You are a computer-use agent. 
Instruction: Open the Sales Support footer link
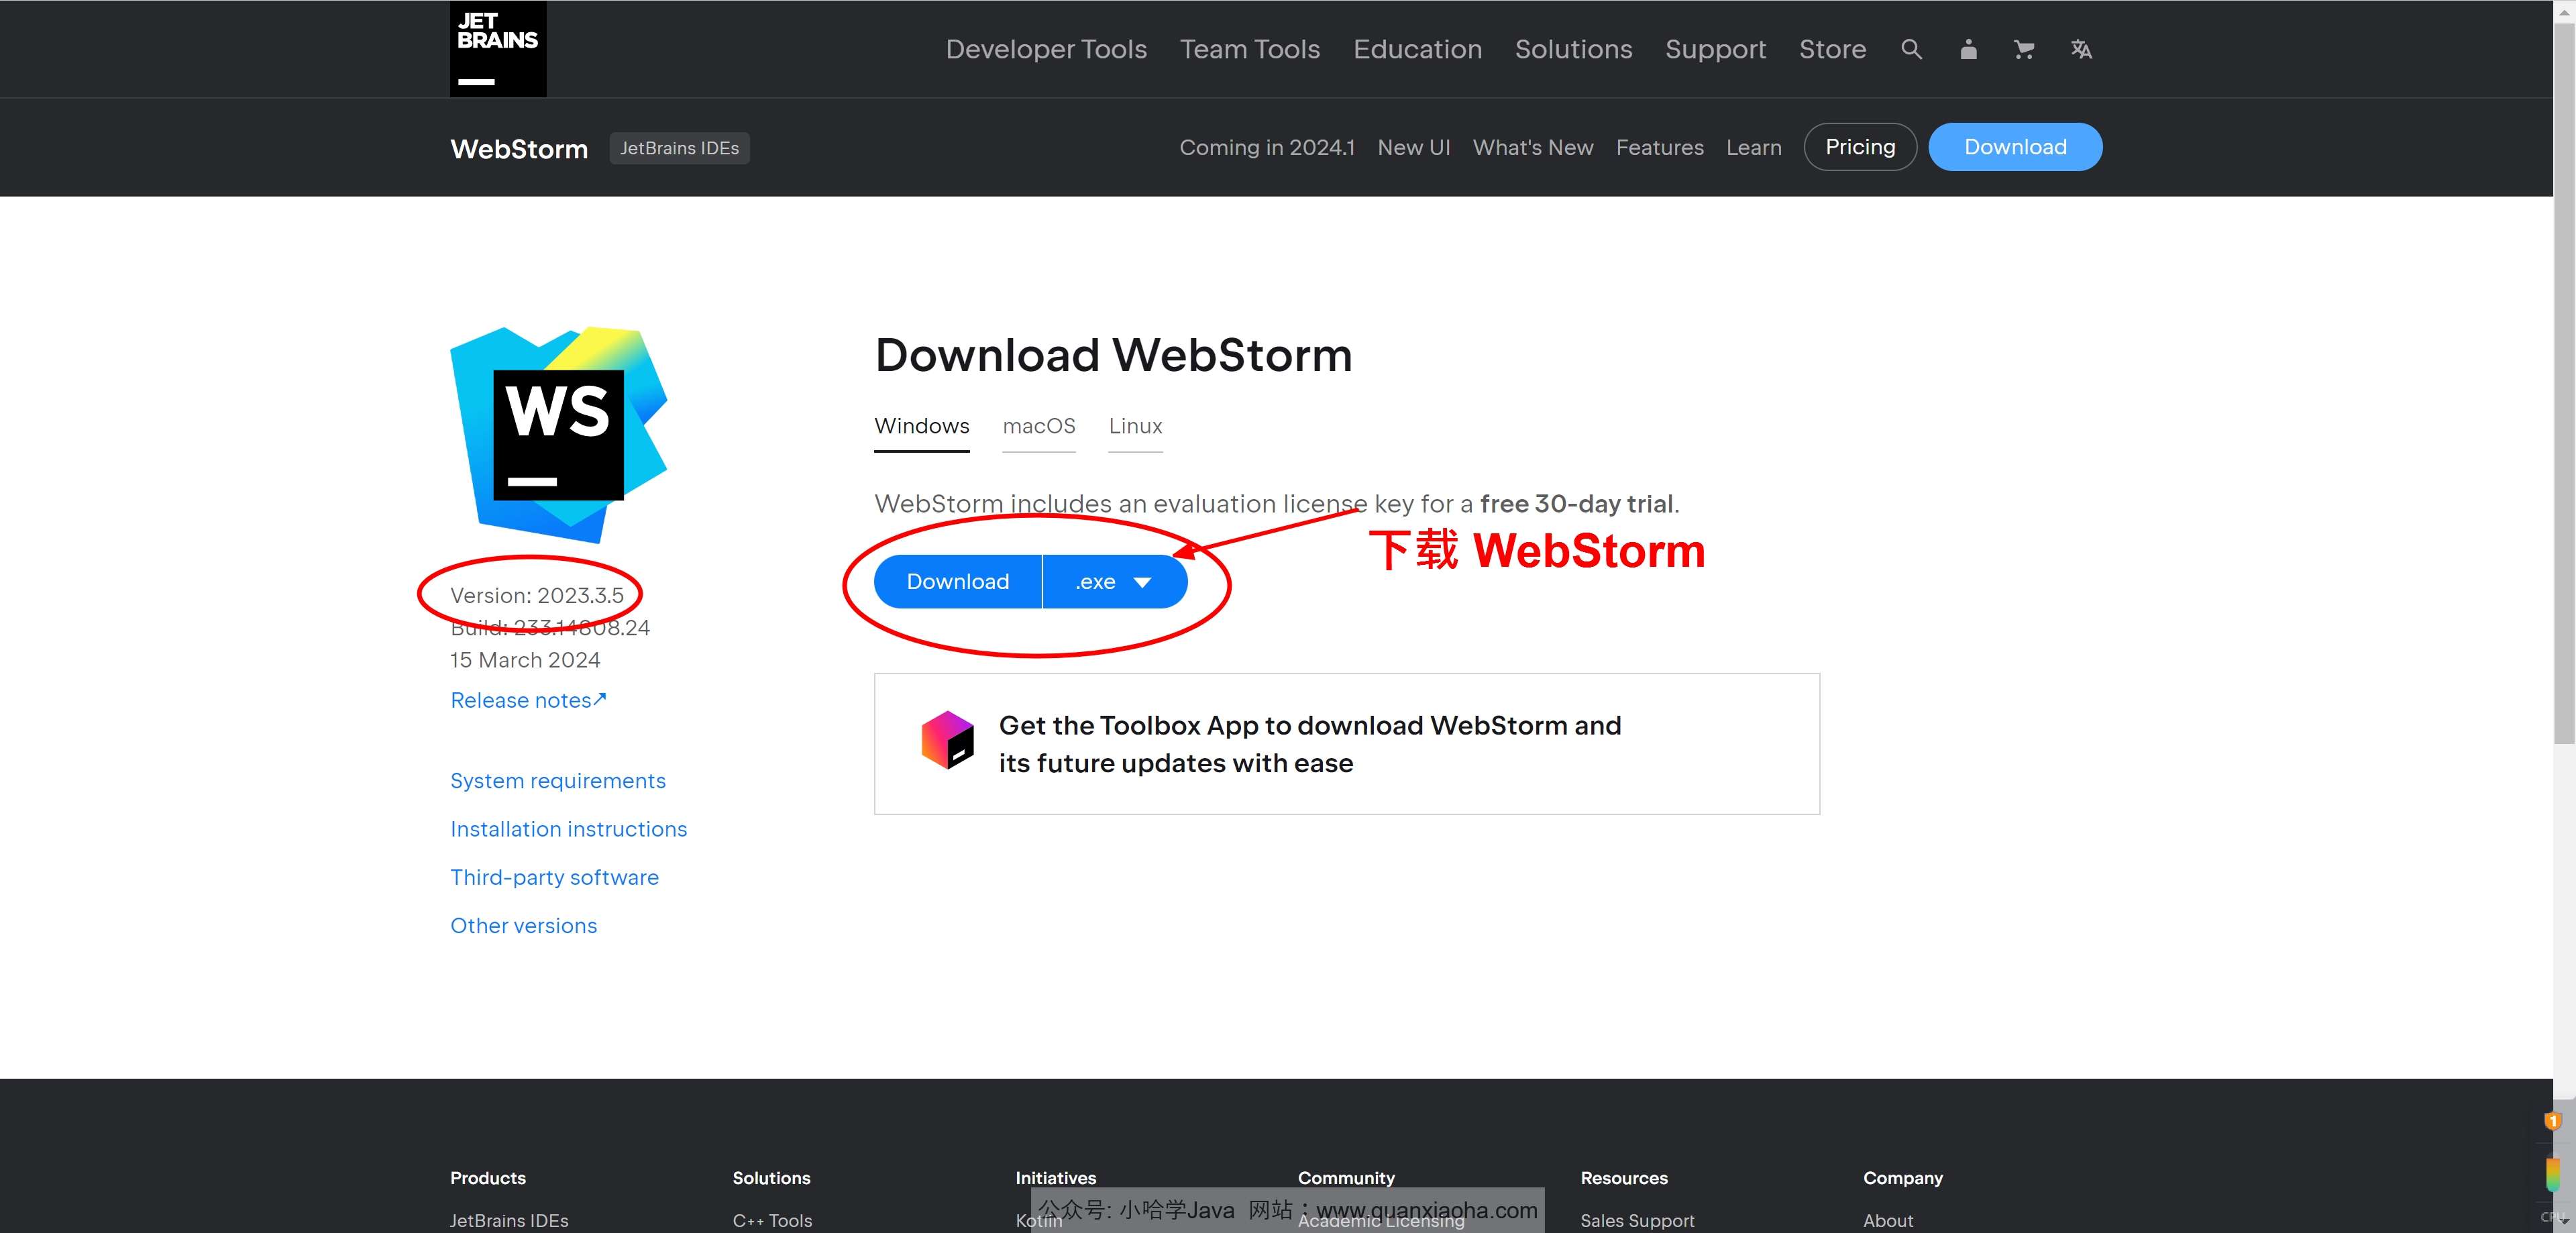coord(1637,1220)
